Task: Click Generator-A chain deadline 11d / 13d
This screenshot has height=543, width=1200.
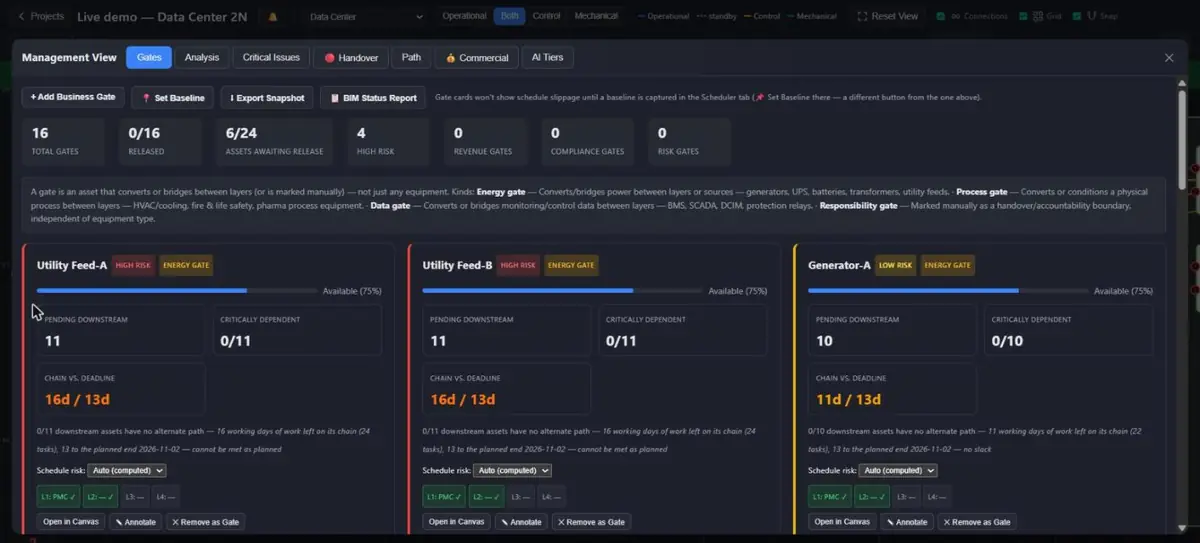Action: click(848, 399)
